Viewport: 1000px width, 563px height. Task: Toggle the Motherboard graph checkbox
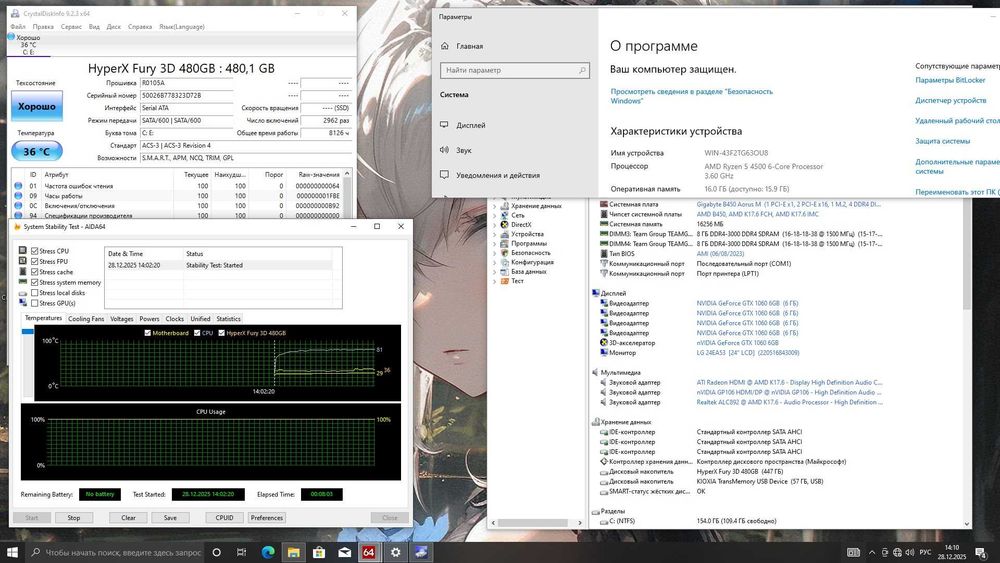tap(148, 333)
